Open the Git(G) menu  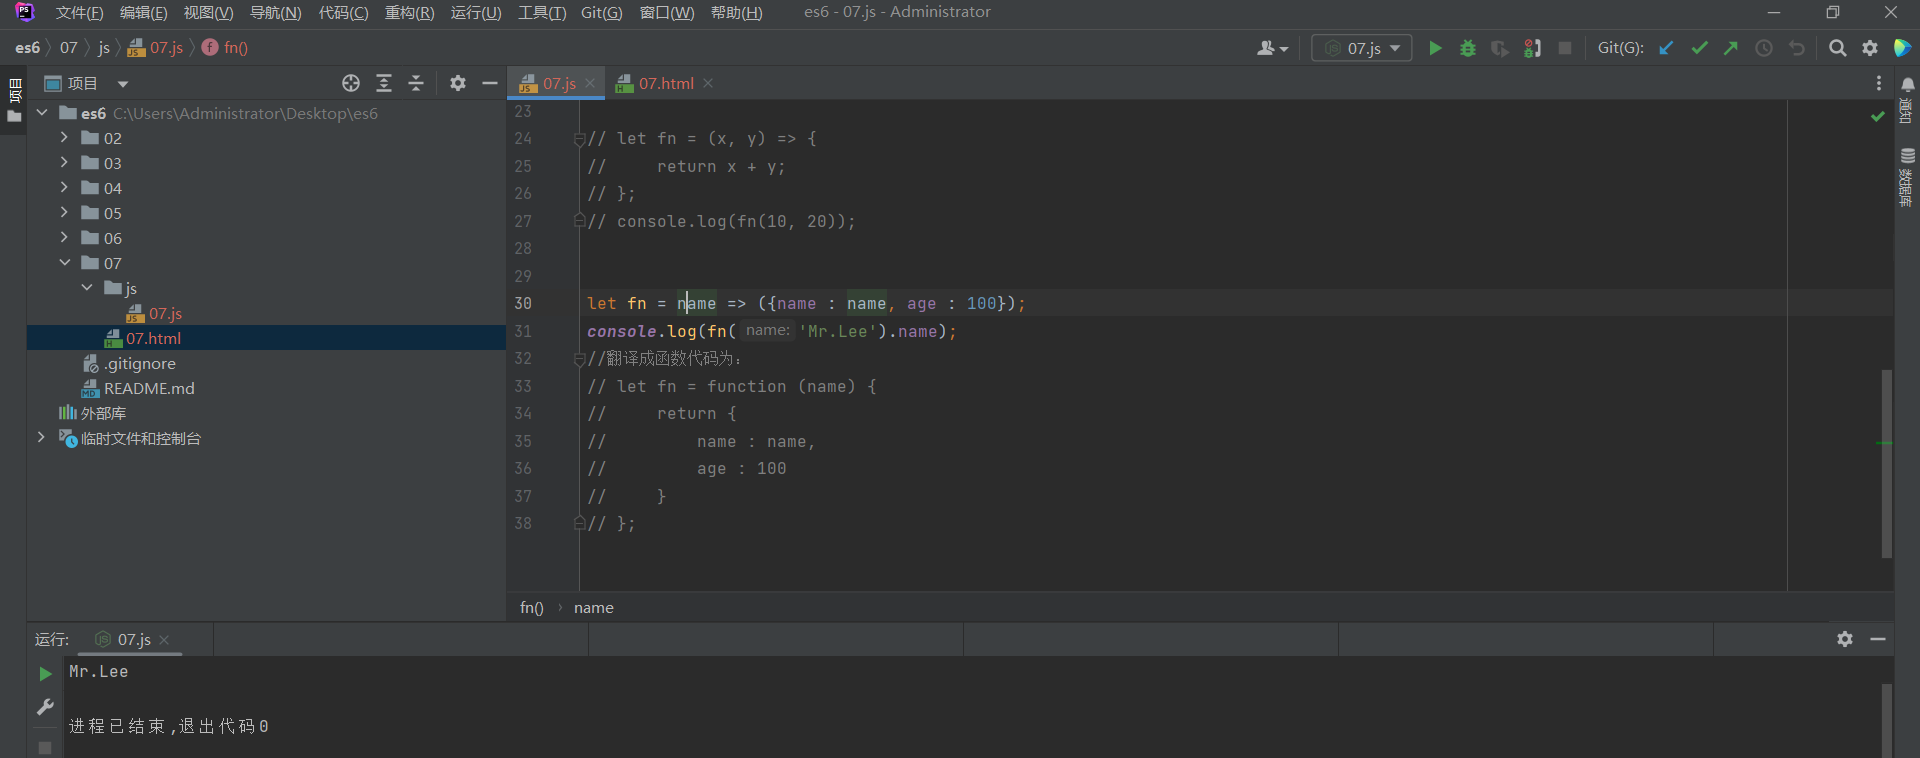tap(601, 12)
